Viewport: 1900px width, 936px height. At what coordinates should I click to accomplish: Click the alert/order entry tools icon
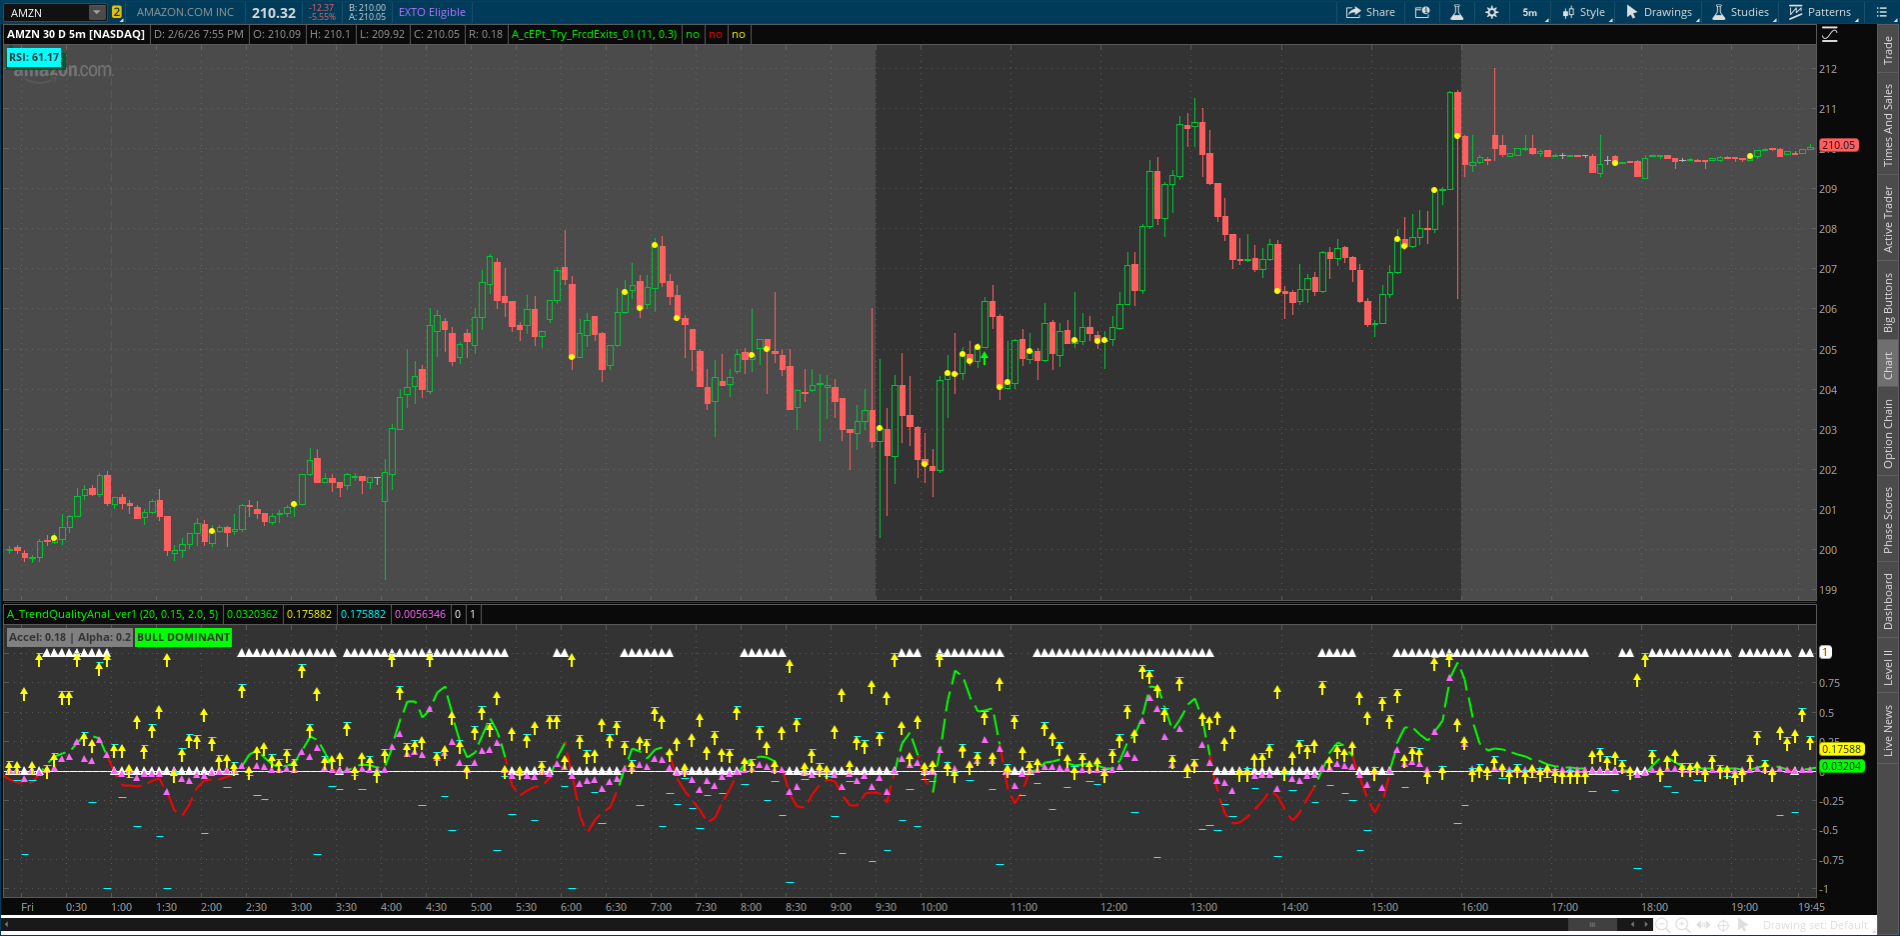pos(1422,12)
